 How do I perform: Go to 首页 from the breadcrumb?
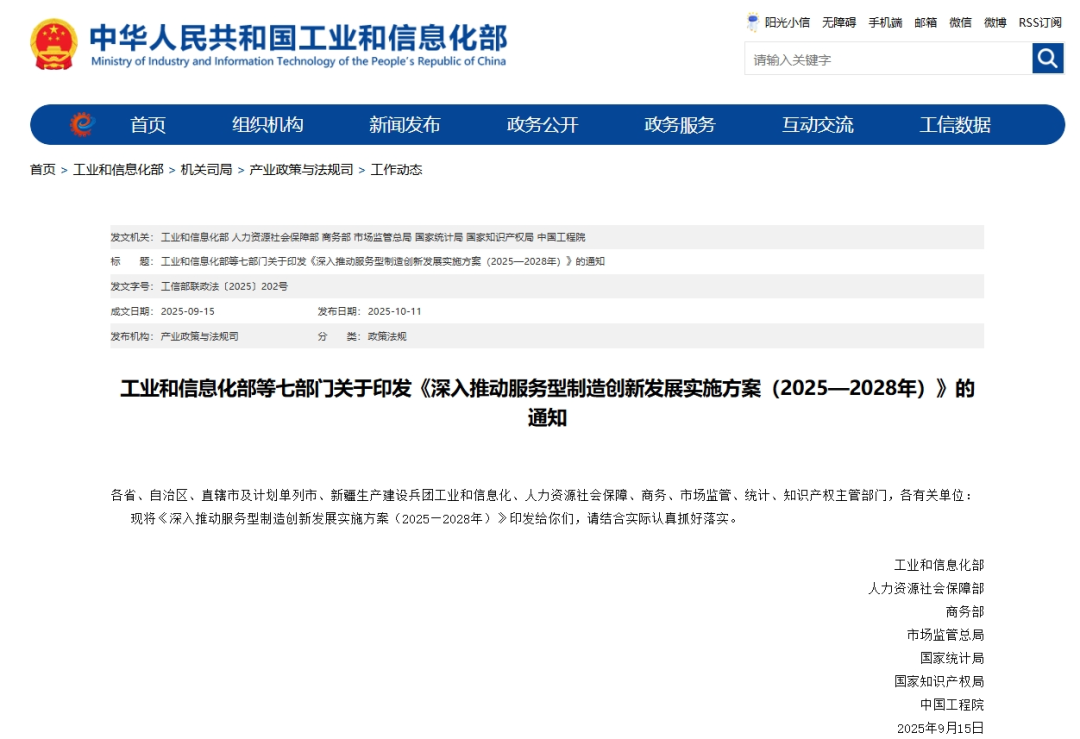click(41, 169)
